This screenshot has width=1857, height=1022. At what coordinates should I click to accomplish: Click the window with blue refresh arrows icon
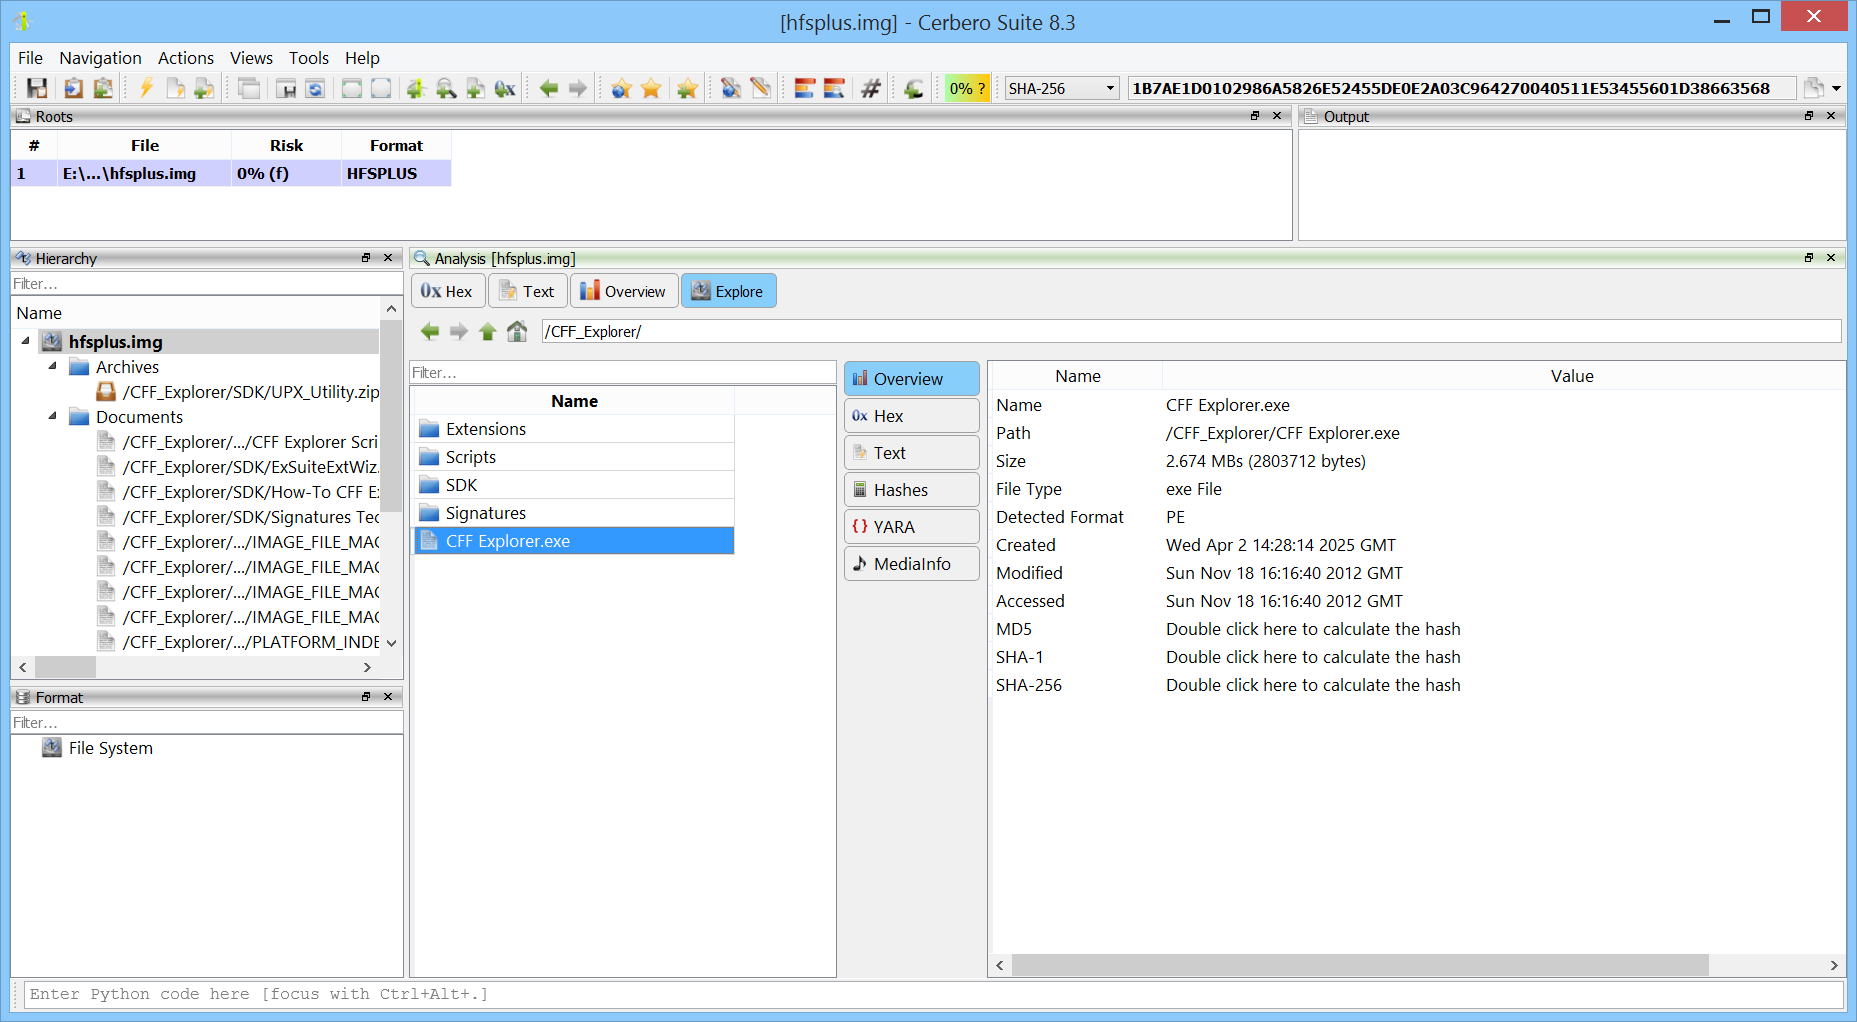tap(315, 88)
